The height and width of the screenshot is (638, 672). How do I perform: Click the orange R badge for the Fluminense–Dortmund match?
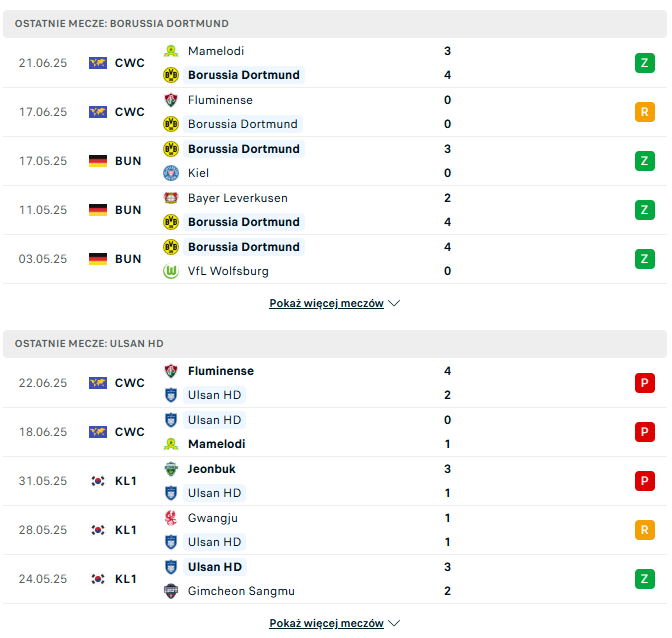tap(645, 112)
